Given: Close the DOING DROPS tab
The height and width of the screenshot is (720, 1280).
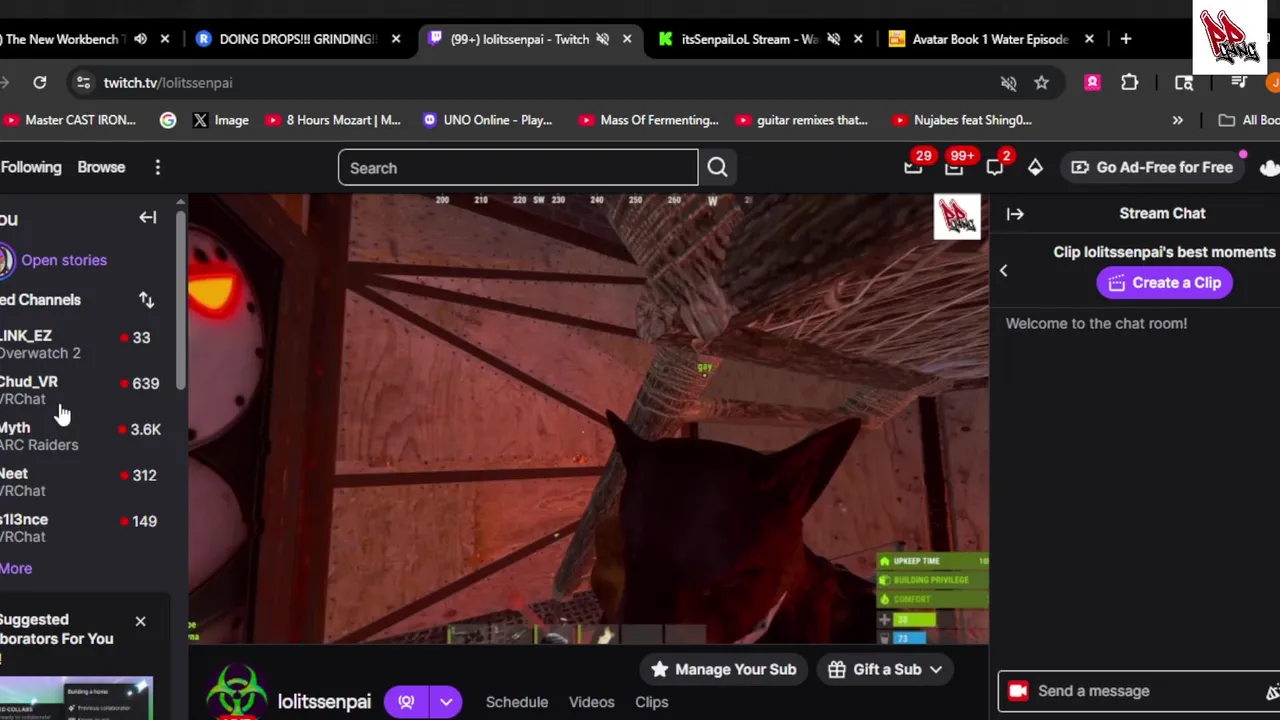Looking at the screenshot, I should pos(396,39).
